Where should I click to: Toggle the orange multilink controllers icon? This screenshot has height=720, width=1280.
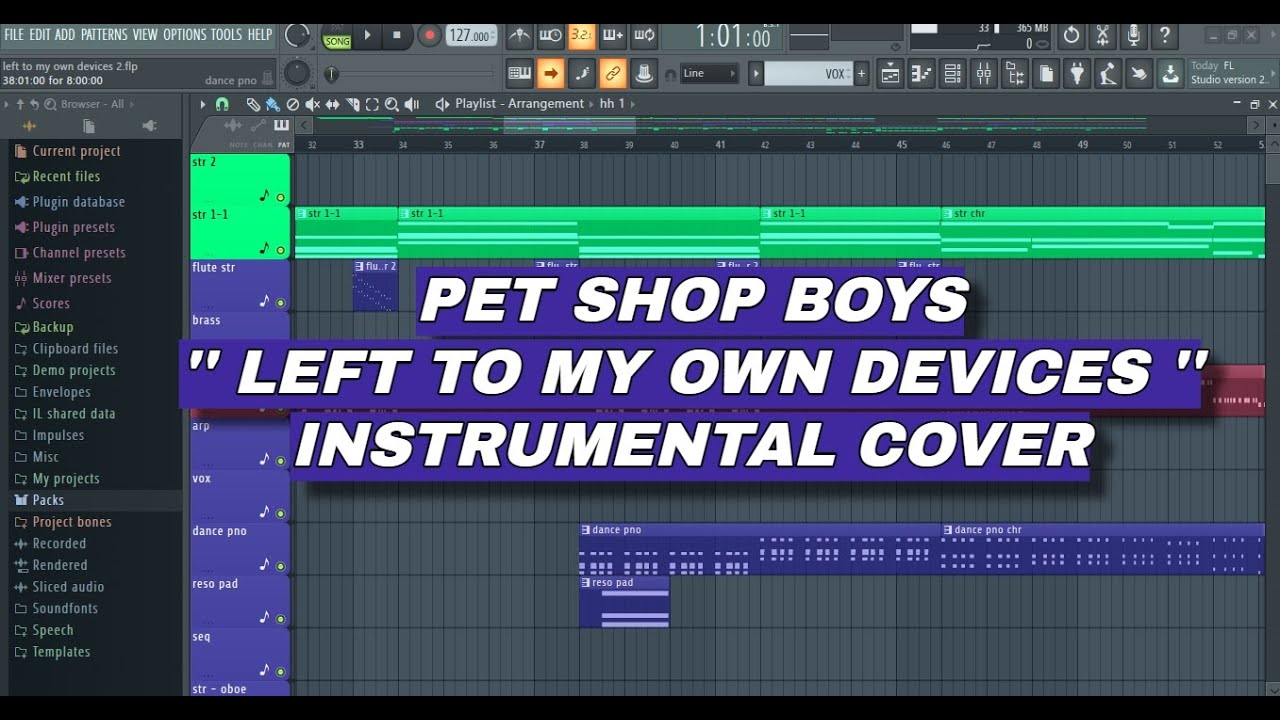[x=612, y=73]
